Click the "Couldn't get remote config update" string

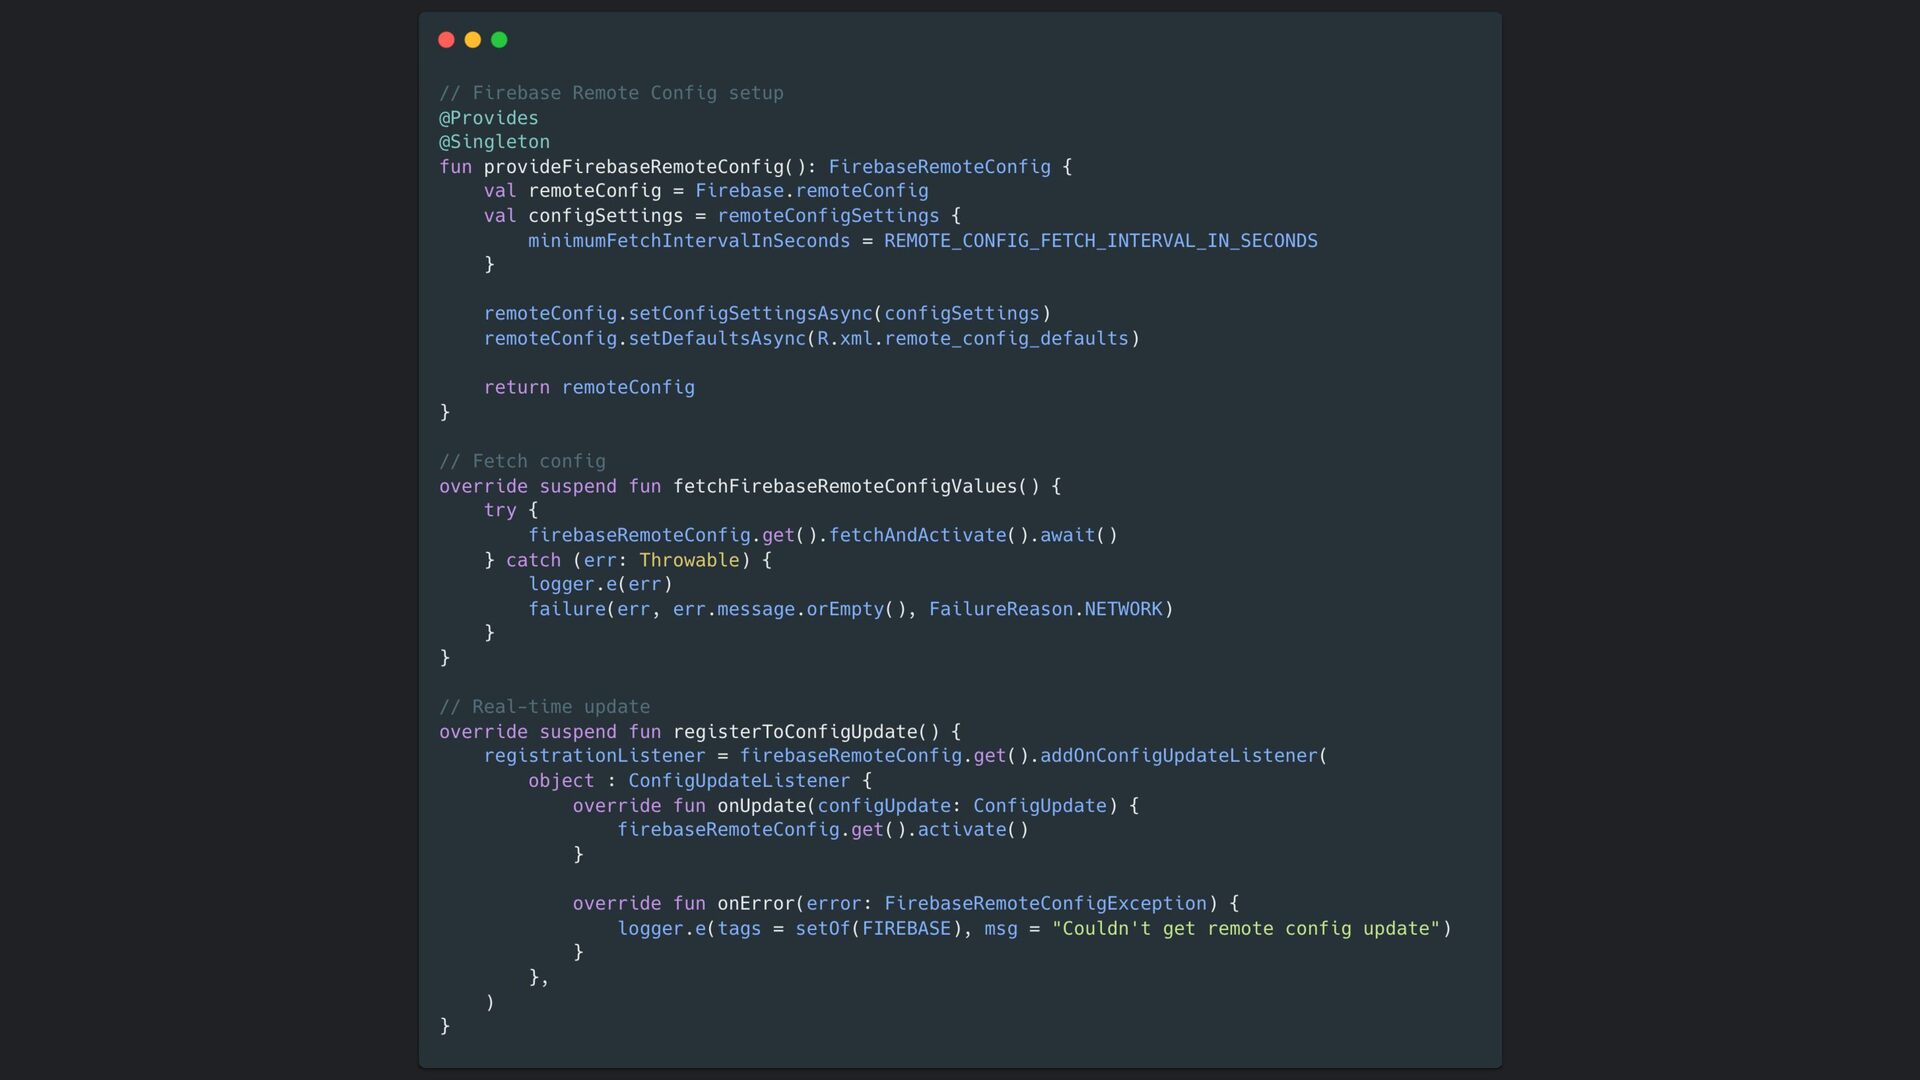(1245, 929)
